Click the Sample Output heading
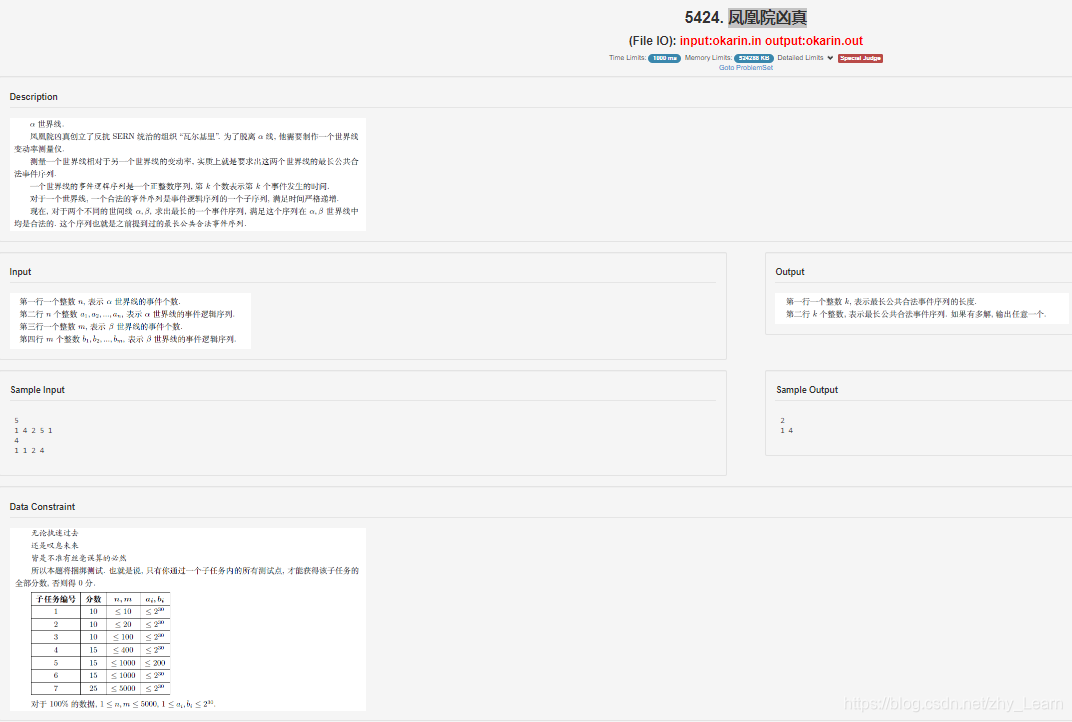This screenshot has height=722, width=1072. (x=807, y=390)
